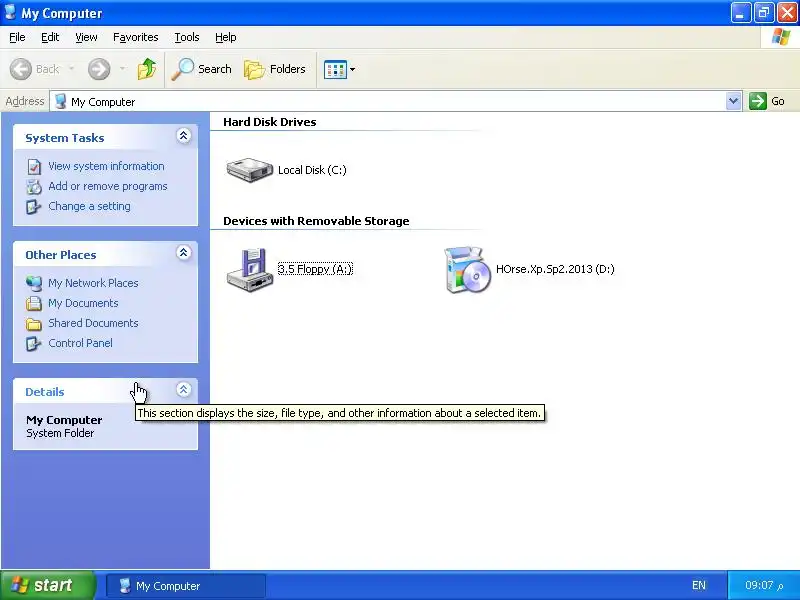The width and height of the screenshot is (800, 600).
Task: Click the HOrse.Xp.Sp2.2013 (D:) label
Action: tap(555, 269)
